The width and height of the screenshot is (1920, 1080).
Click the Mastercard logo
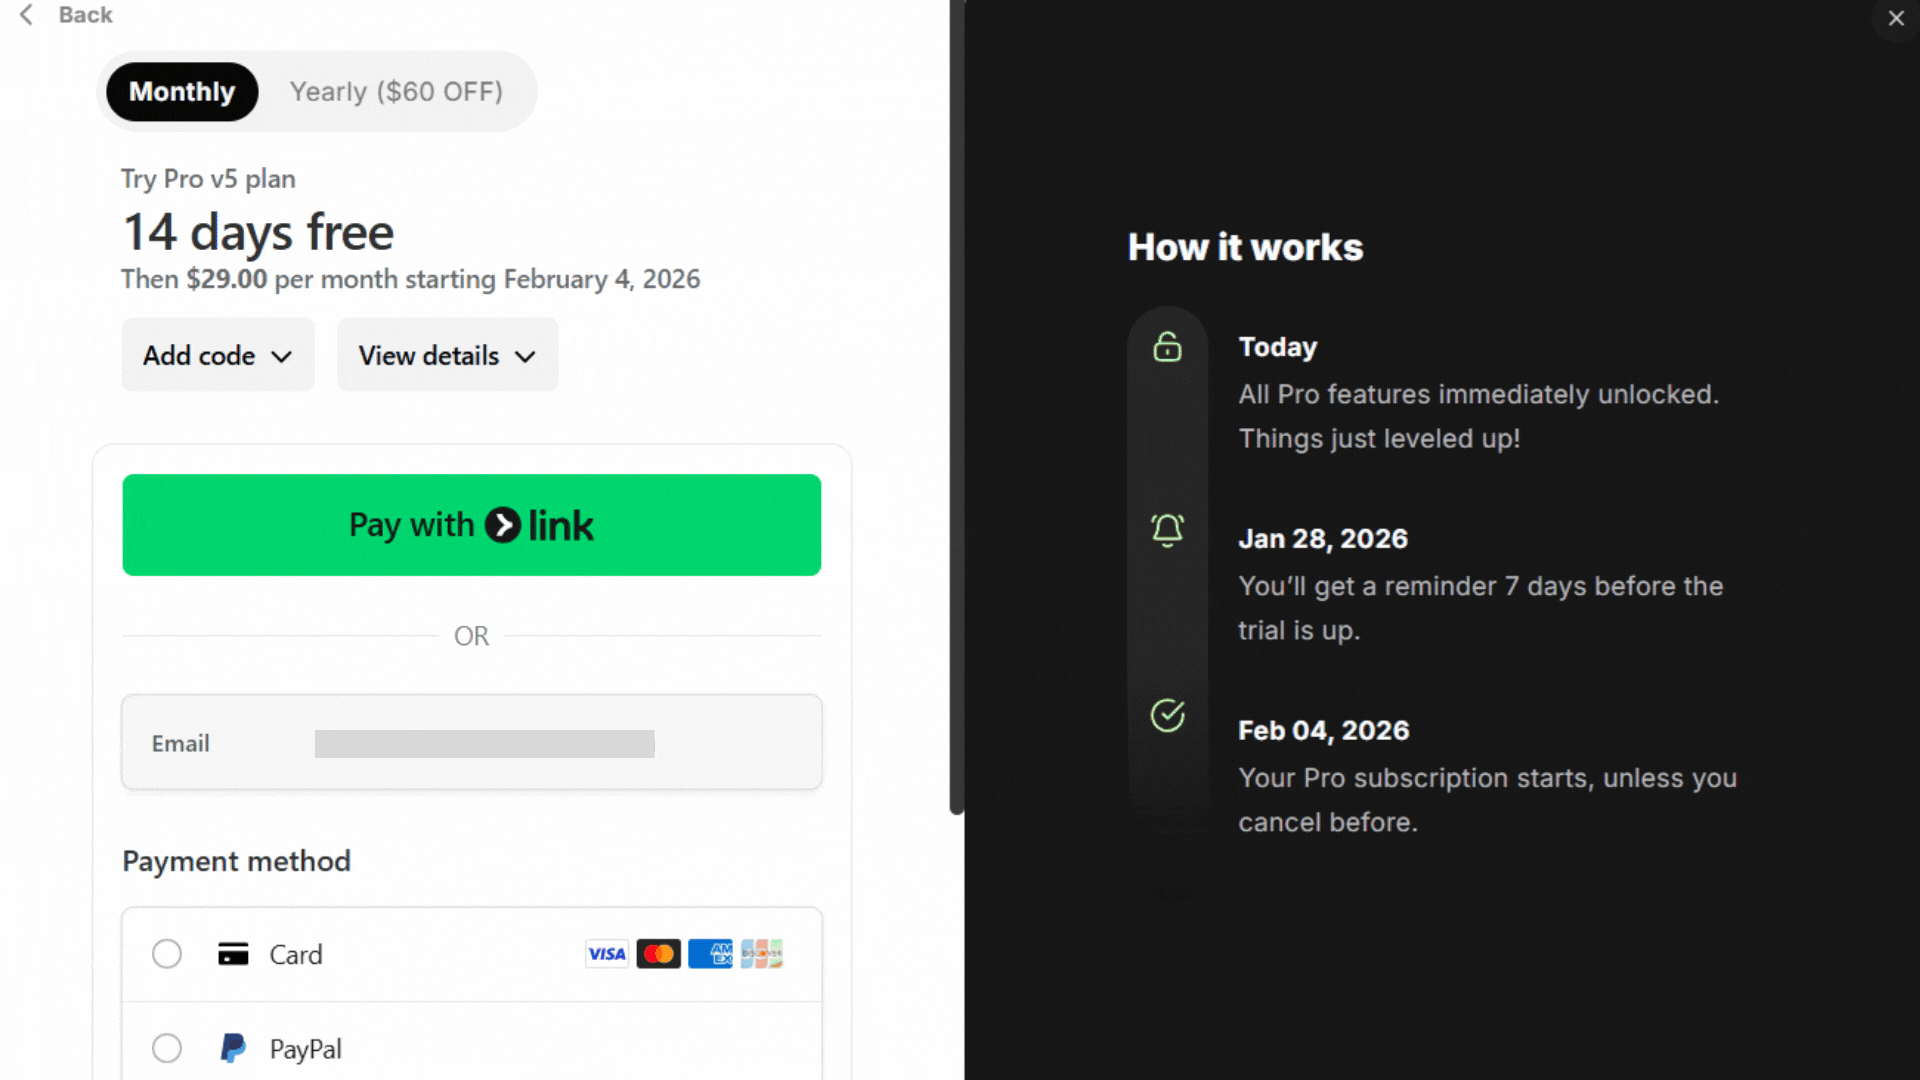click(658, 954)
